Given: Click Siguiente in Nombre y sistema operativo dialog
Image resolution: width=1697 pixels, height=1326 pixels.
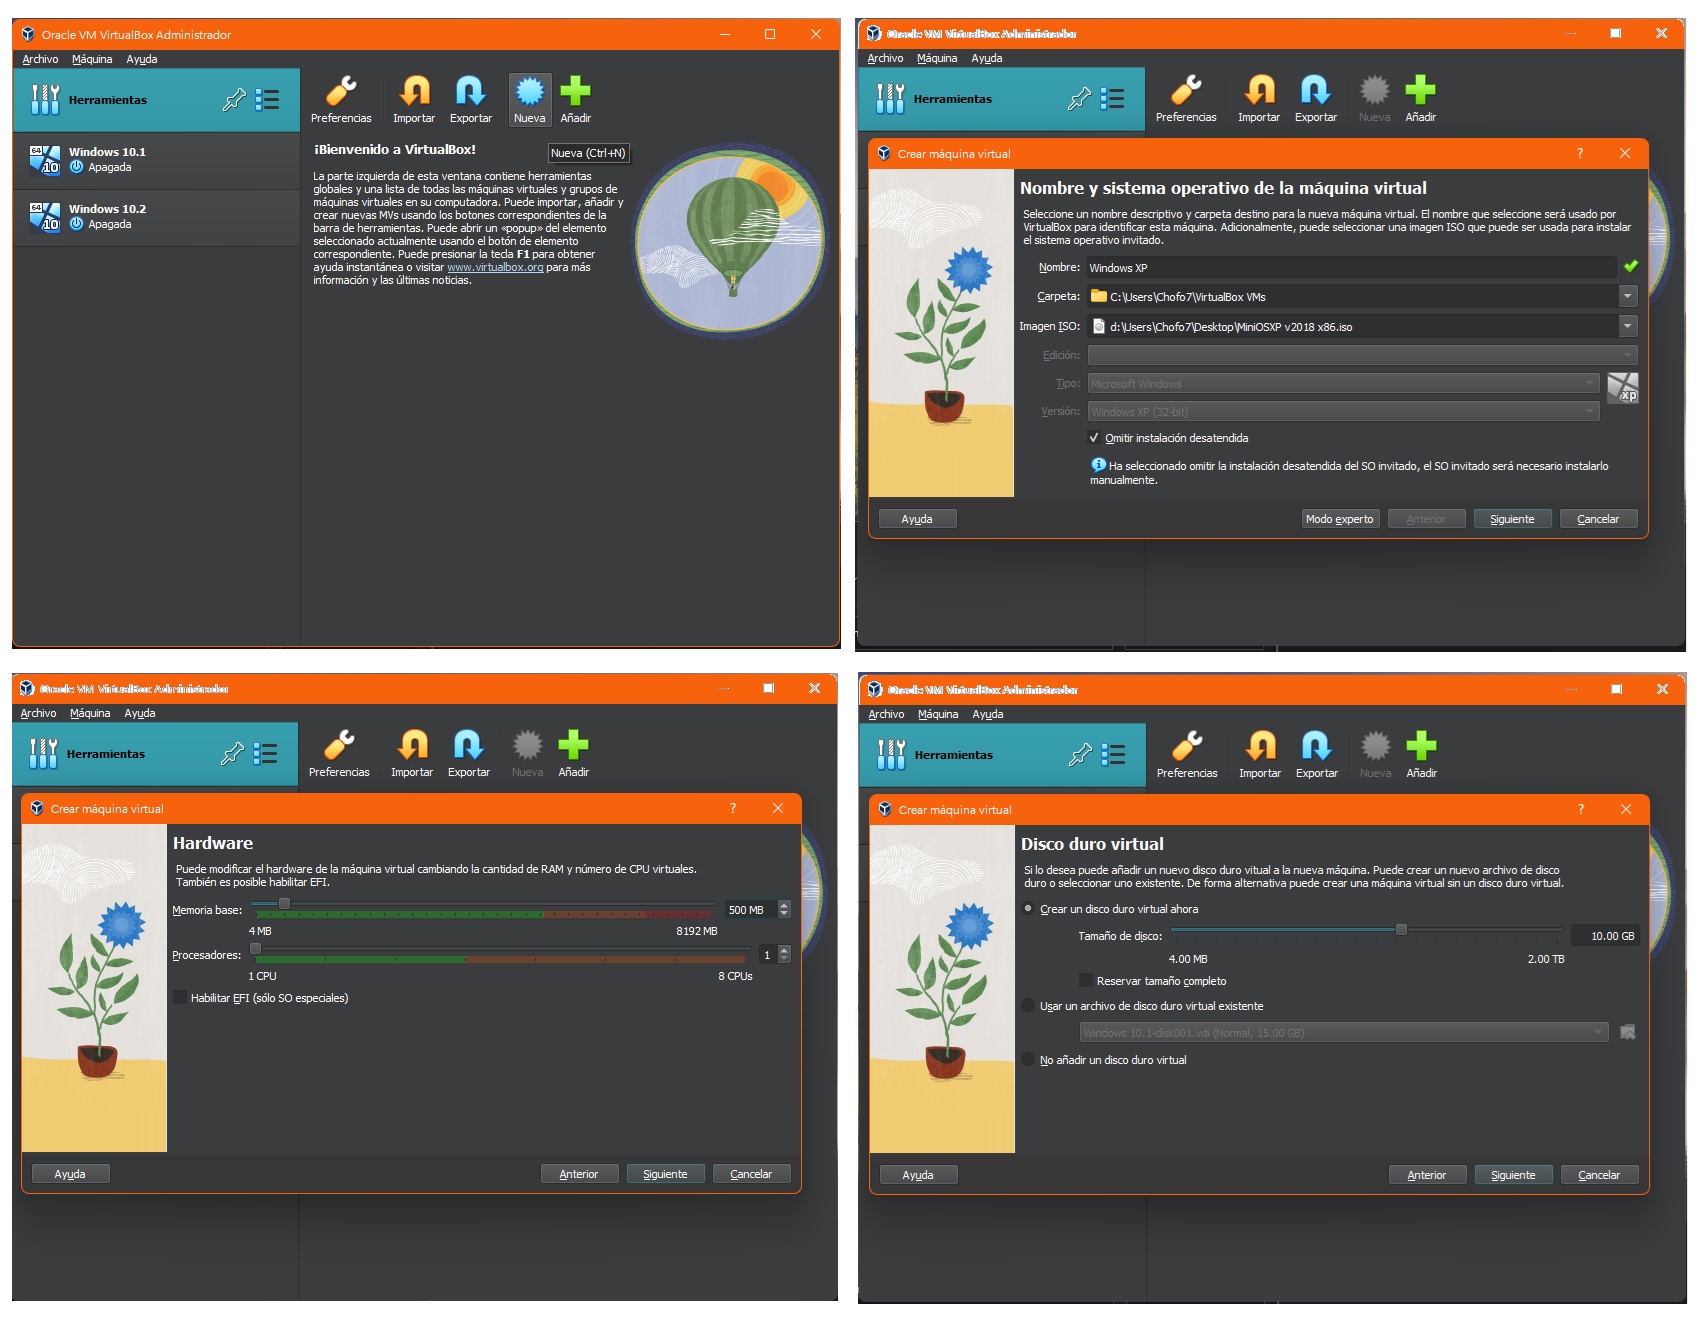Looking at the screenshot, I should (x=1512, y=519).
